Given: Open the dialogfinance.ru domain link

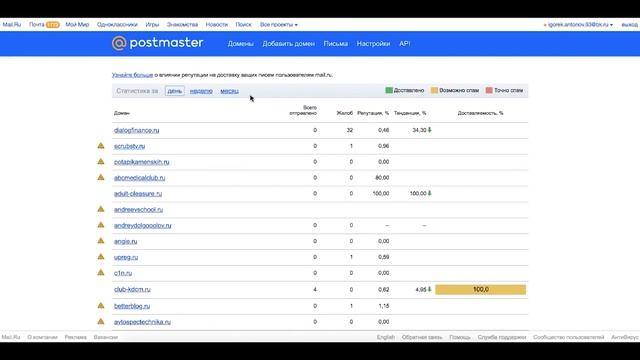Looking at the screenshot, I should click(137, 131).
